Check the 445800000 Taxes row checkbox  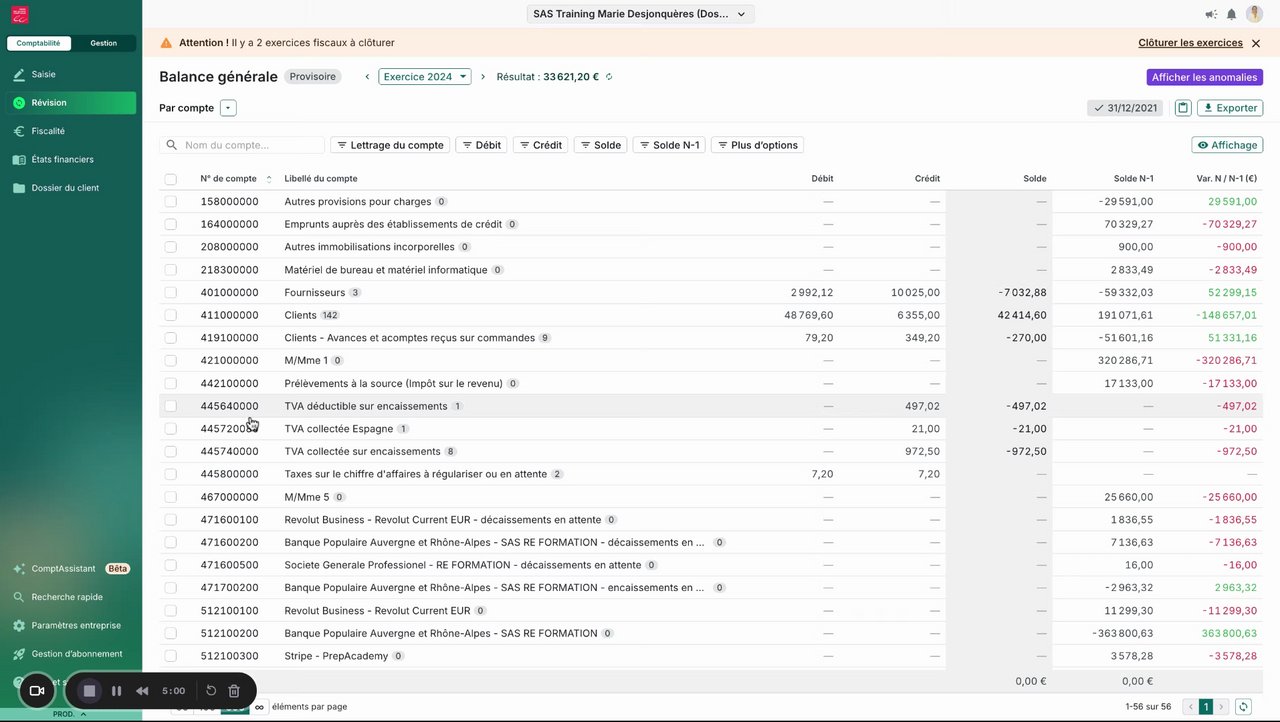tap(171, 474)
